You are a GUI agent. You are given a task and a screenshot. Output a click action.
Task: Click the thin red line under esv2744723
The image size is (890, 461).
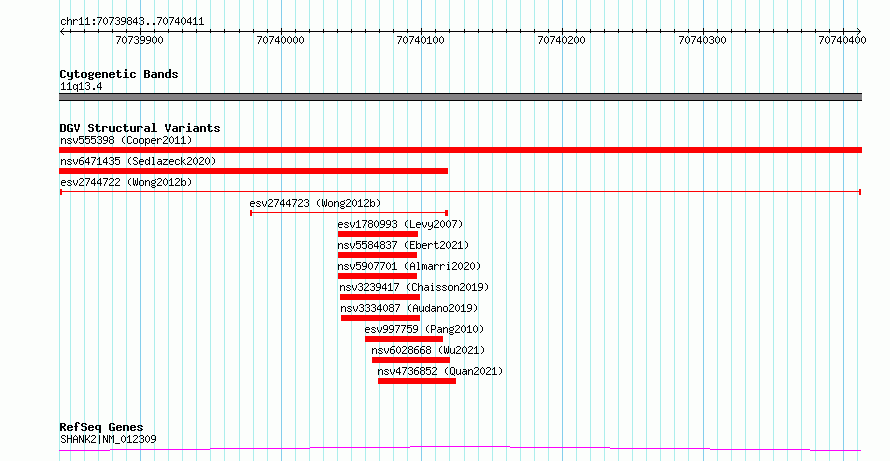(x=349, y=213)
